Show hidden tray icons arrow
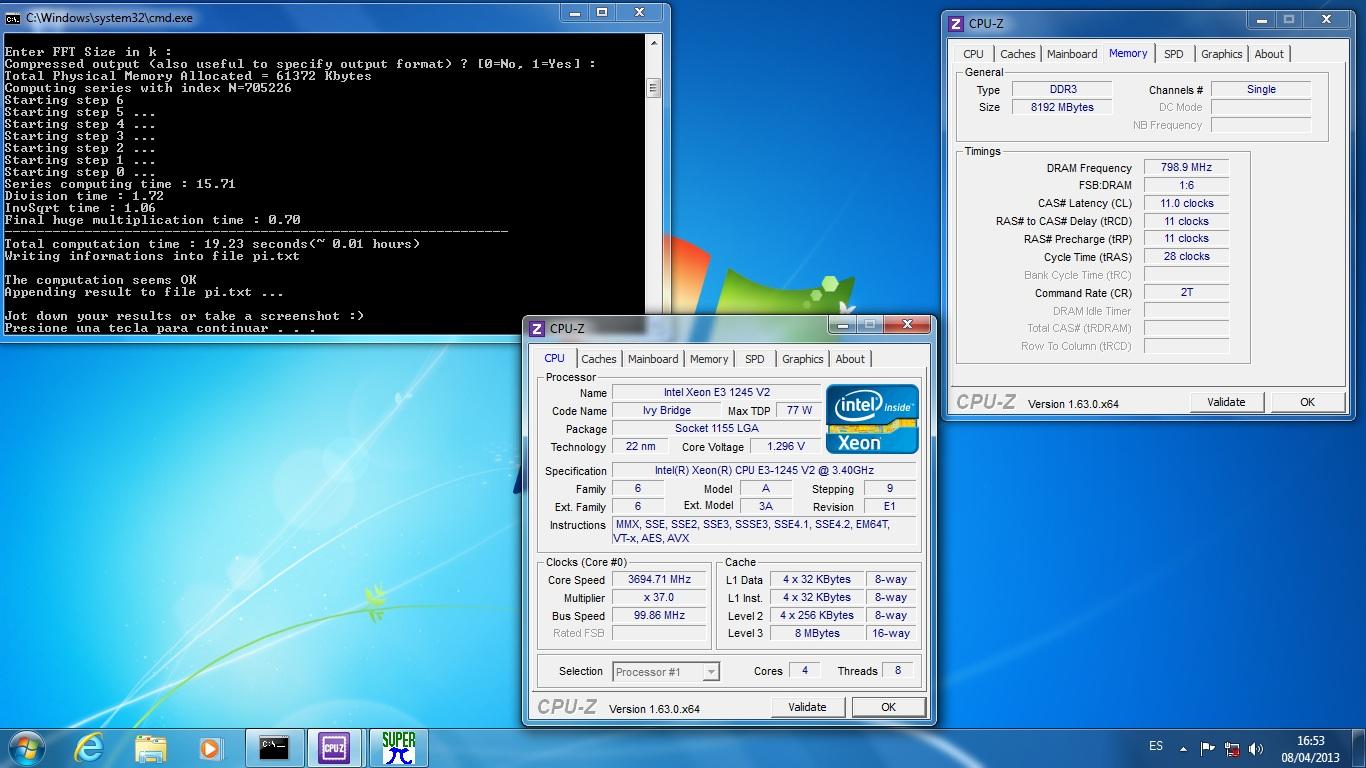1366x768 pixels. coord(1184,748)
